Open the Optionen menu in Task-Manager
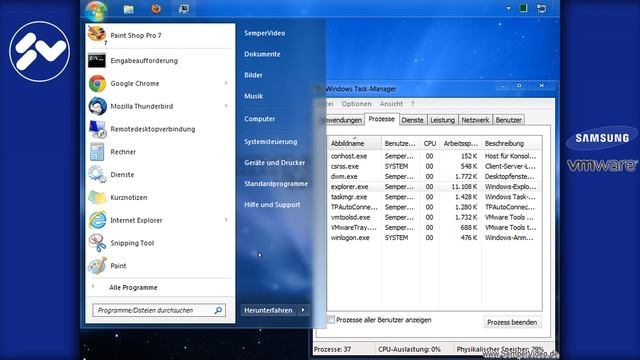The height and width of the screenshot is (360, 640). click(356, 104)
